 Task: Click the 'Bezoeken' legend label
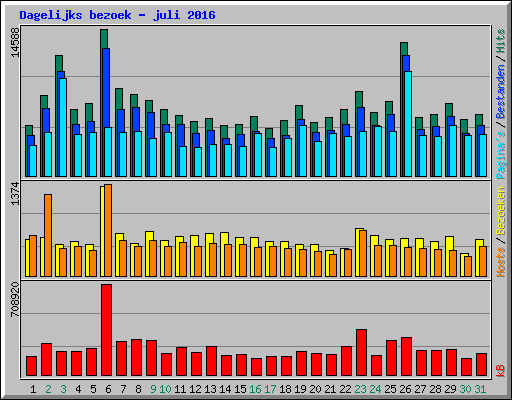coord(500,212)
